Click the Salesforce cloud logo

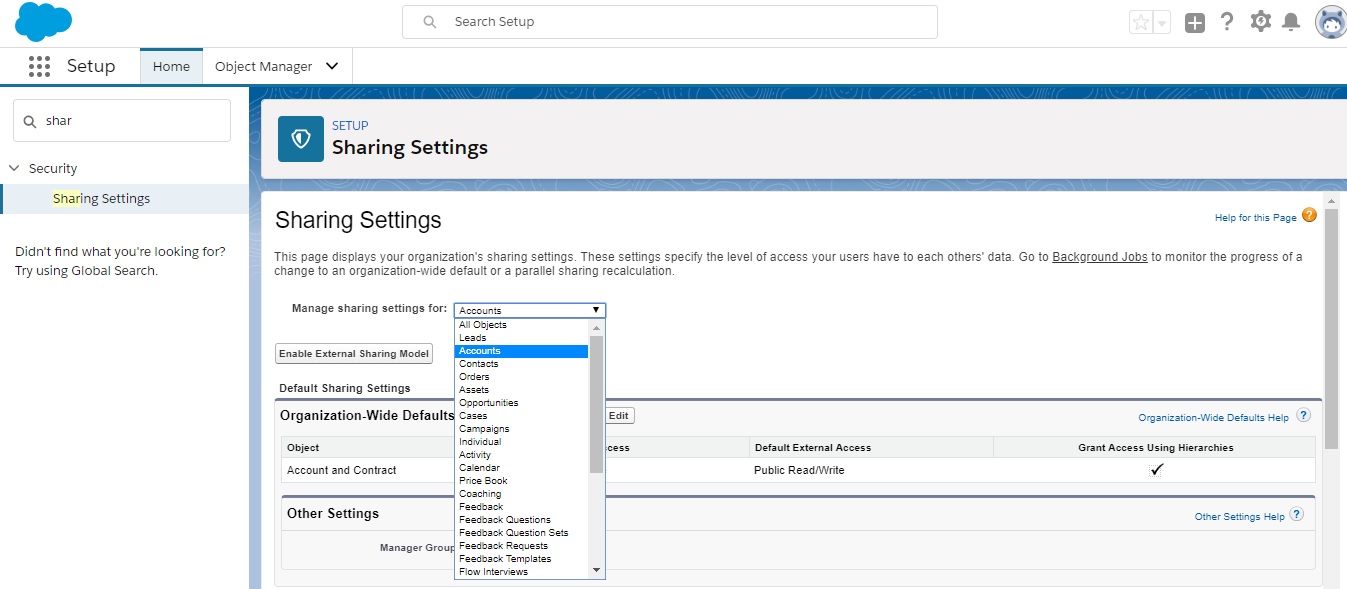(42, 21)
